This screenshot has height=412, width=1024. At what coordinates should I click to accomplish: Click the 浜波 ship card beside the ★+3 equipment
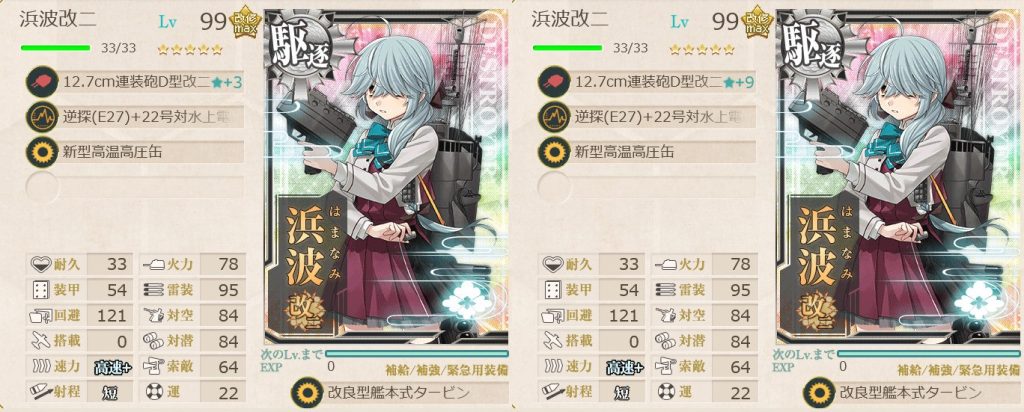click(x=387, y=176)
